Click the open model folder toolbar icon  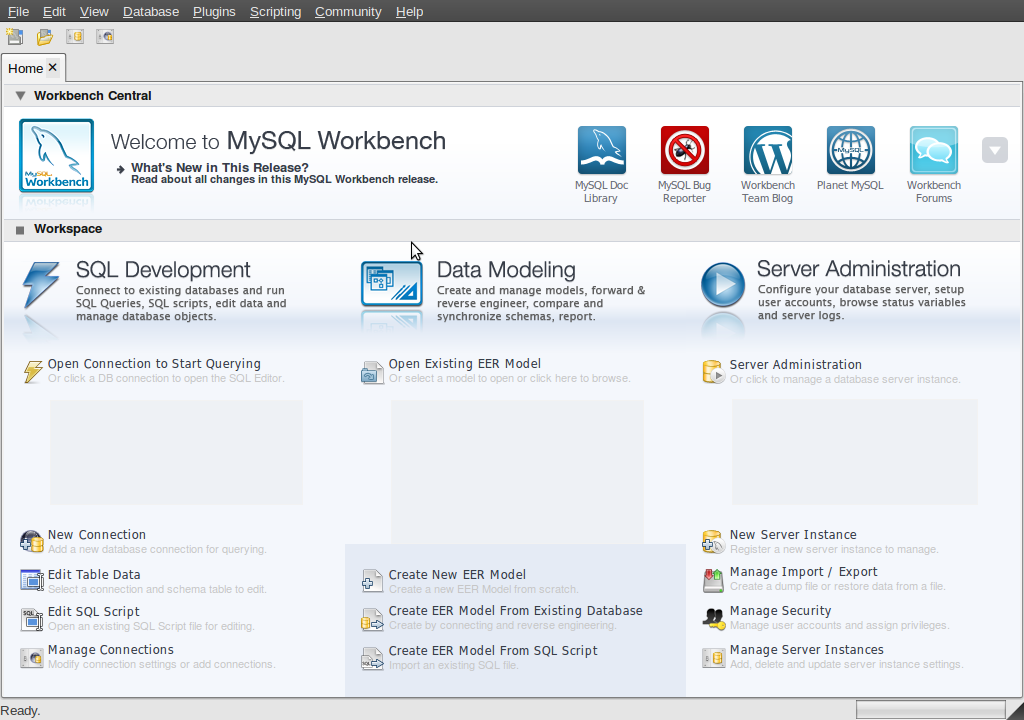(44, 37)
